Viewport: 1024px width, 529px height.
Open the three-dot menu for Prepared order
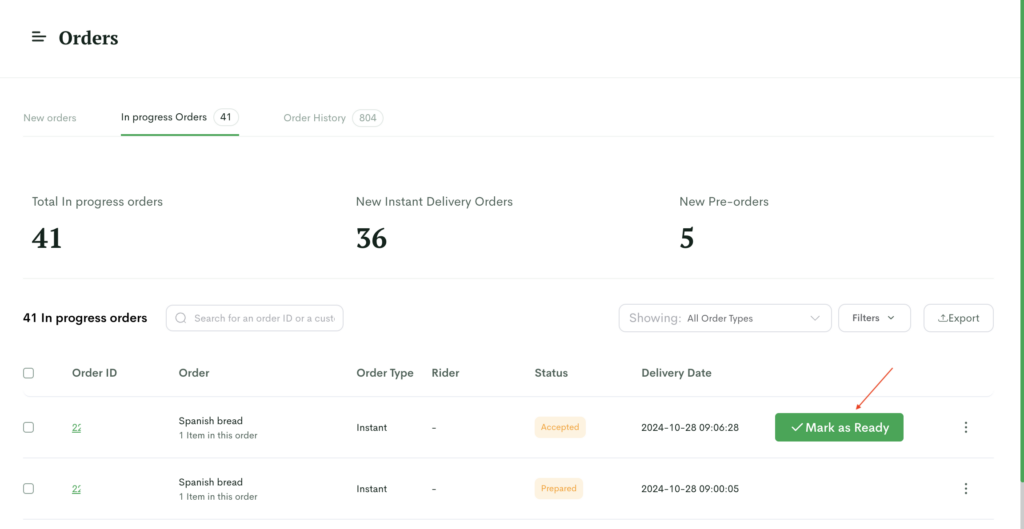966,489
